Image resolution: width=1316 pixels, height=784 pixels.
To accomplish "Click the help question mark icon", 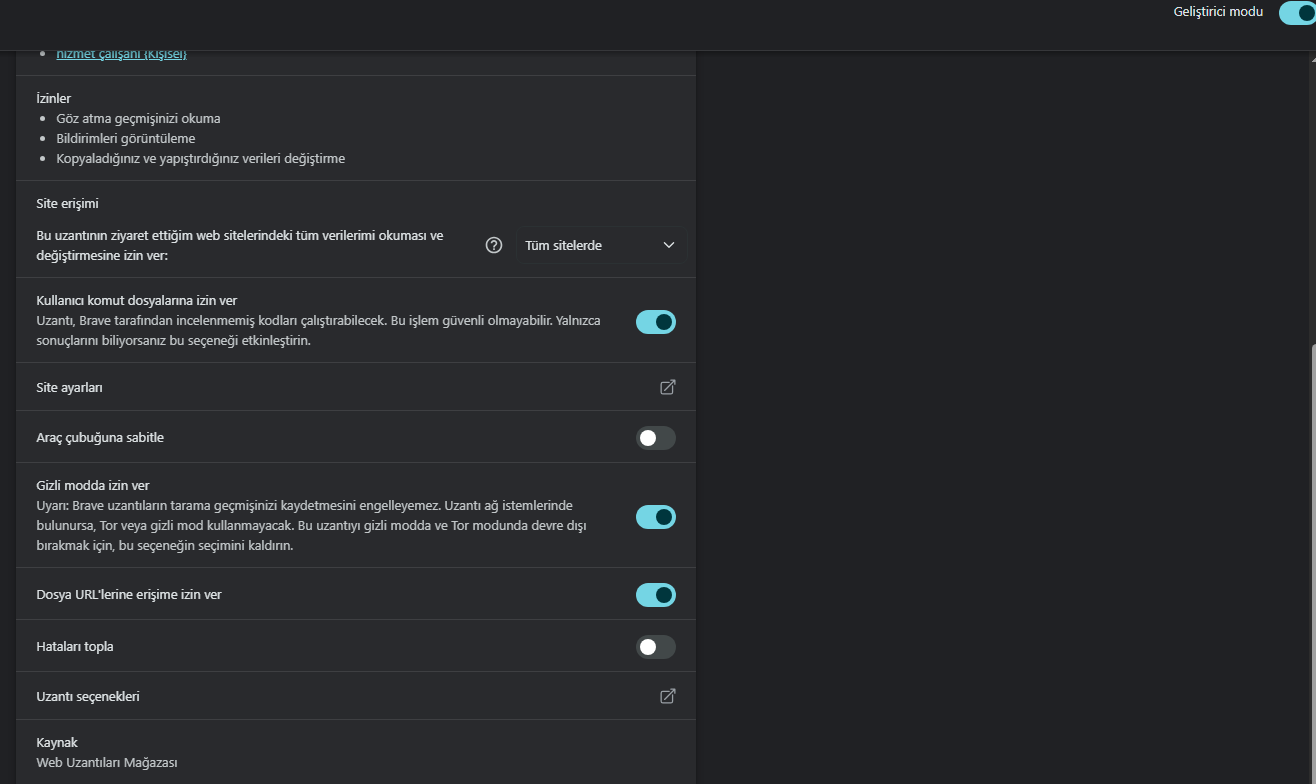I will point(493,245).
